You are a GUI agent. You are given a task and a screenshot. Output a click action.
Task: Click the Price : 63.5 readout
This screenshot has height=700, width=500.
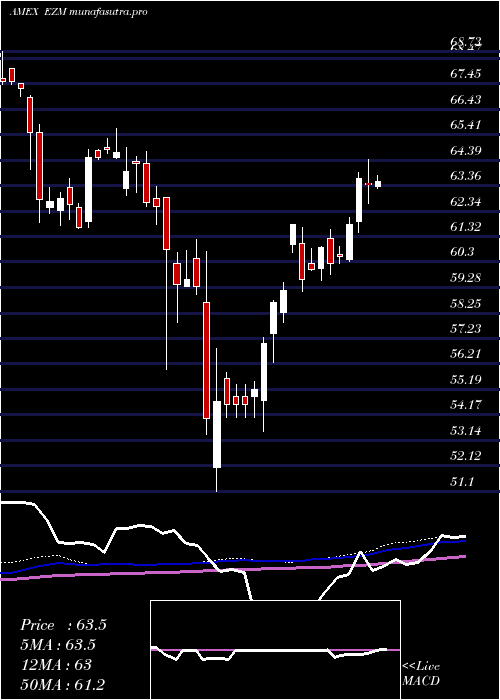[63, 625]
